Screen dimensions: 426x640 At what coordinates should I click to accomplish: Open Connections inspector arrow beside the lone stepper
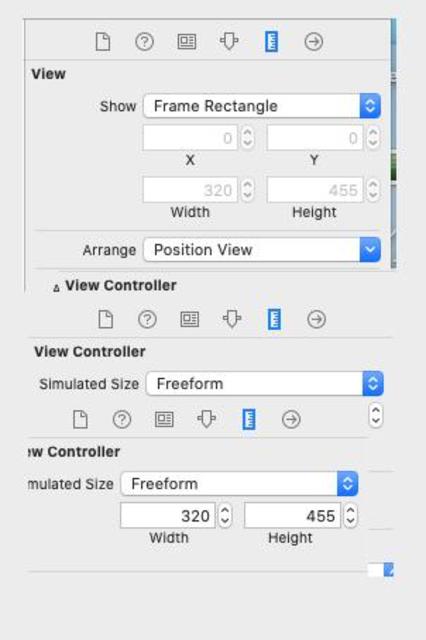tap(291, 419)
